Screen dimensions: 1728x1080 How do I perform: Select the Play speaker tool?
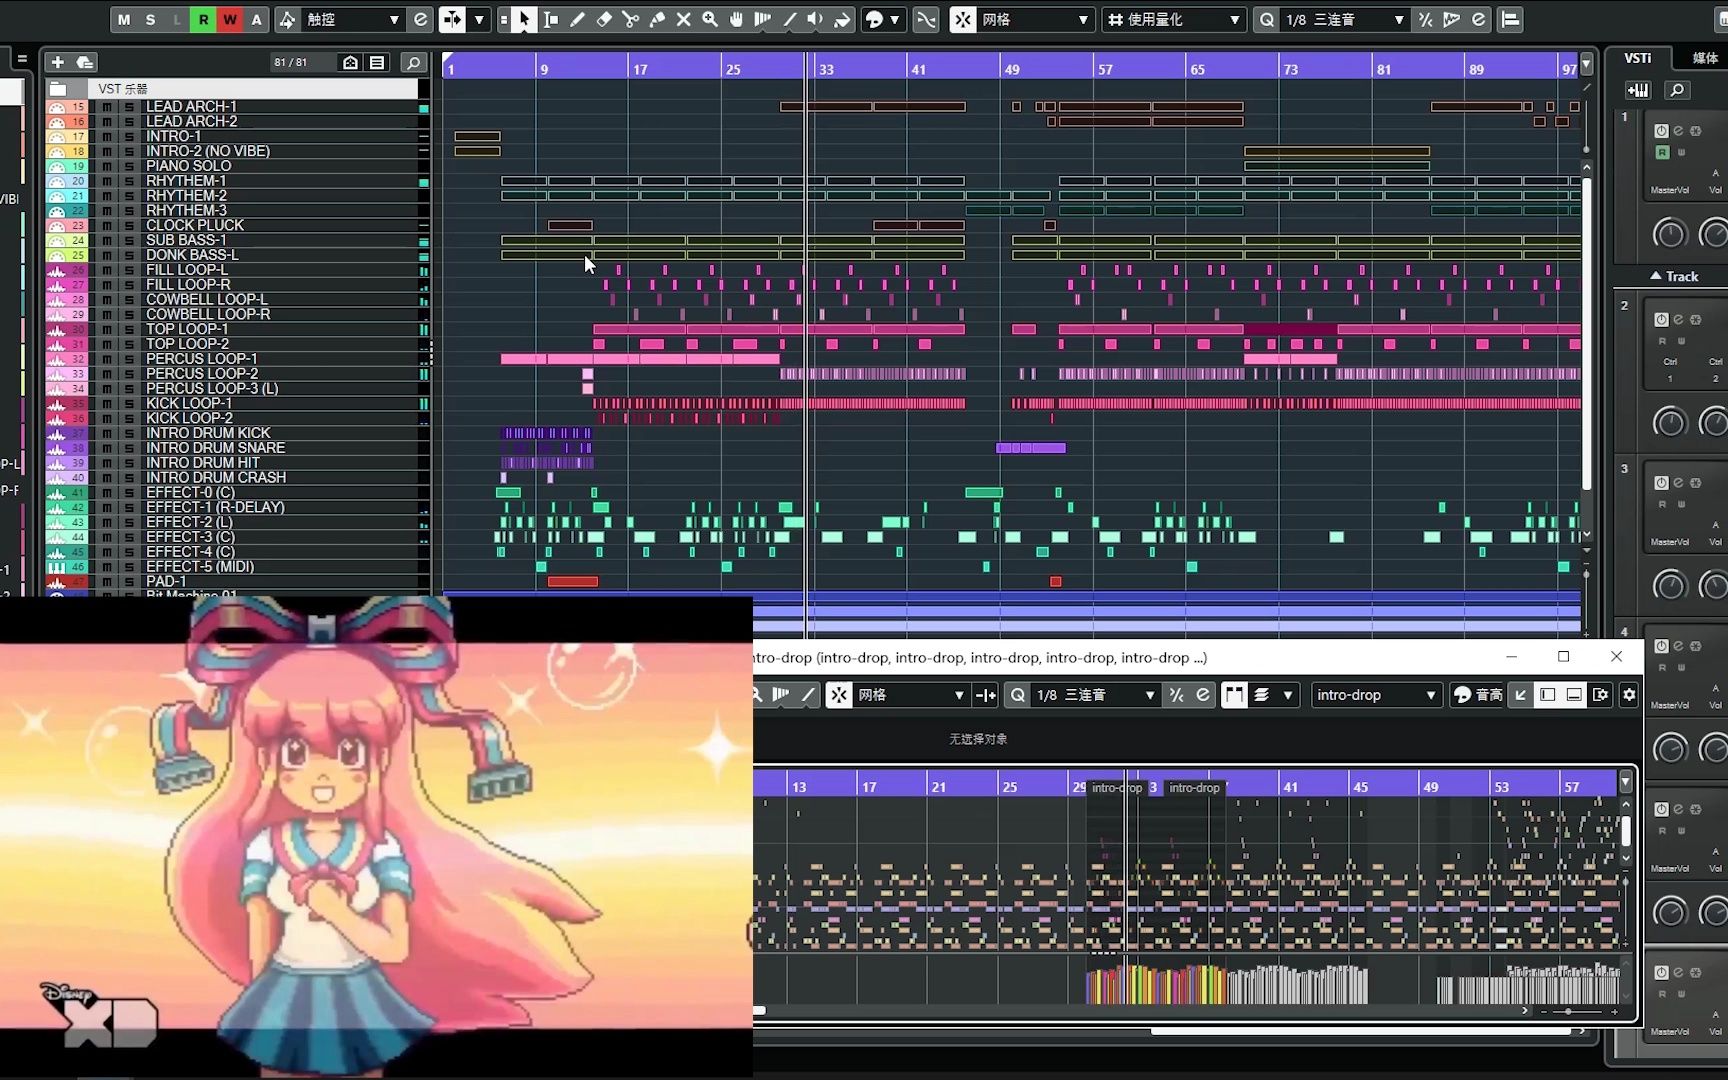[x=816, y=19]
